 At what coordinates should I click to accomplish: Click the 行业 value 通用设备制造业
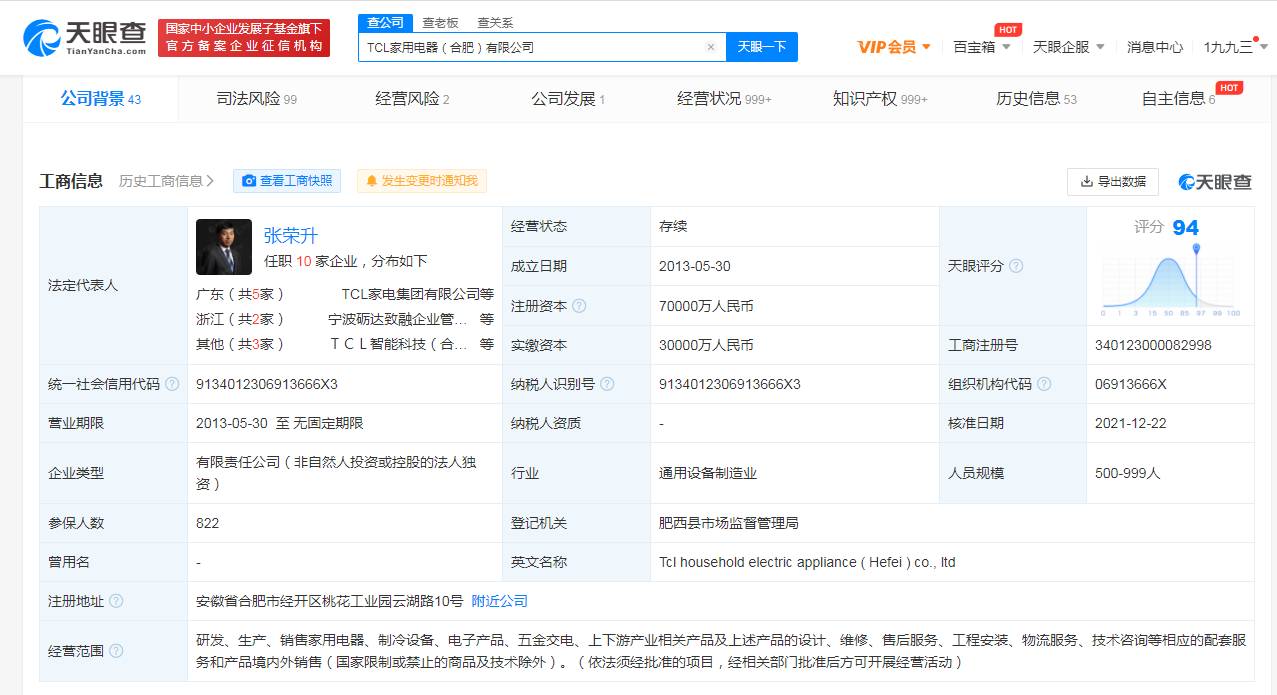pos(708,473)
